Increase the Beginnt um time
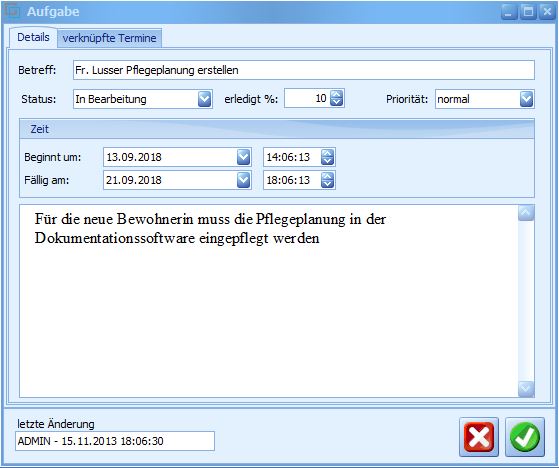Screen dimensions: 559x468 coord(328,153)
